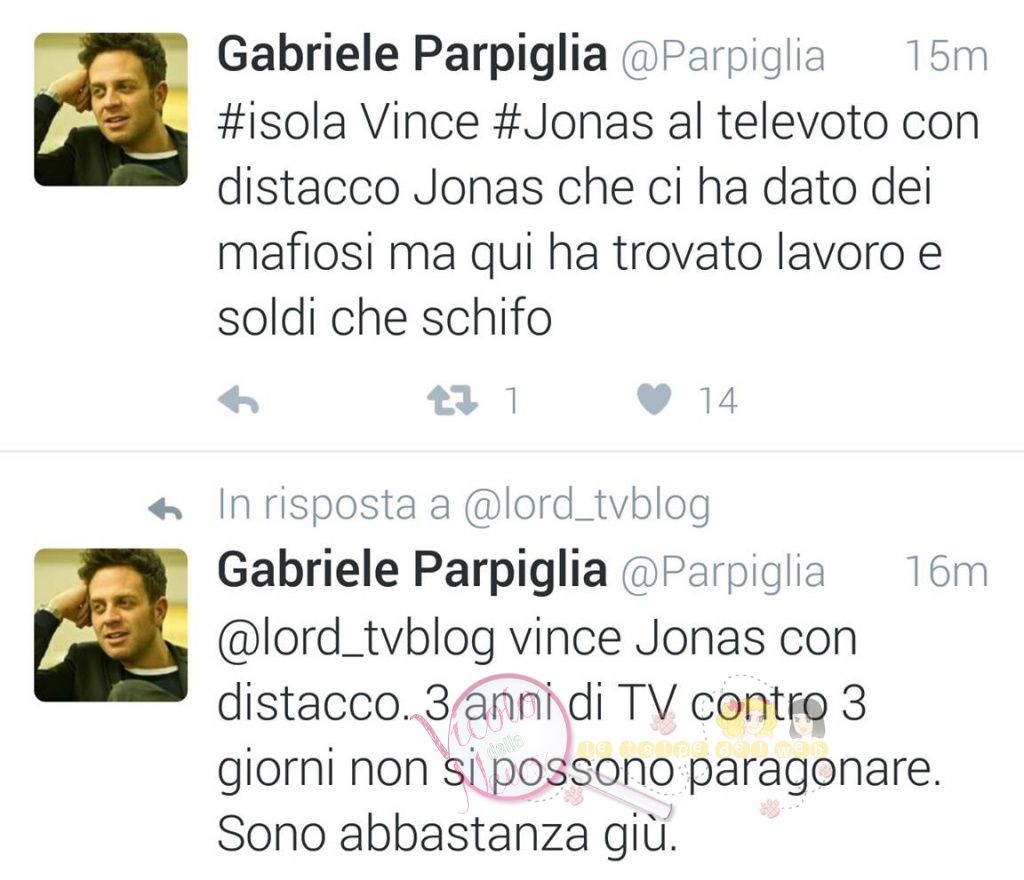Image resolution: width=1024 pixels, height=880 pixels.
Task: Retweet the #isola Vince tweet
Action: 452,400
